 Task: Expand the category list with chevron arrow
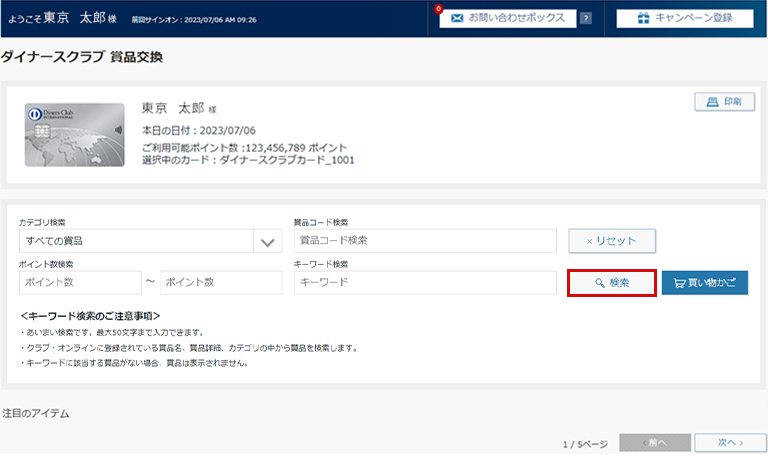267,241
